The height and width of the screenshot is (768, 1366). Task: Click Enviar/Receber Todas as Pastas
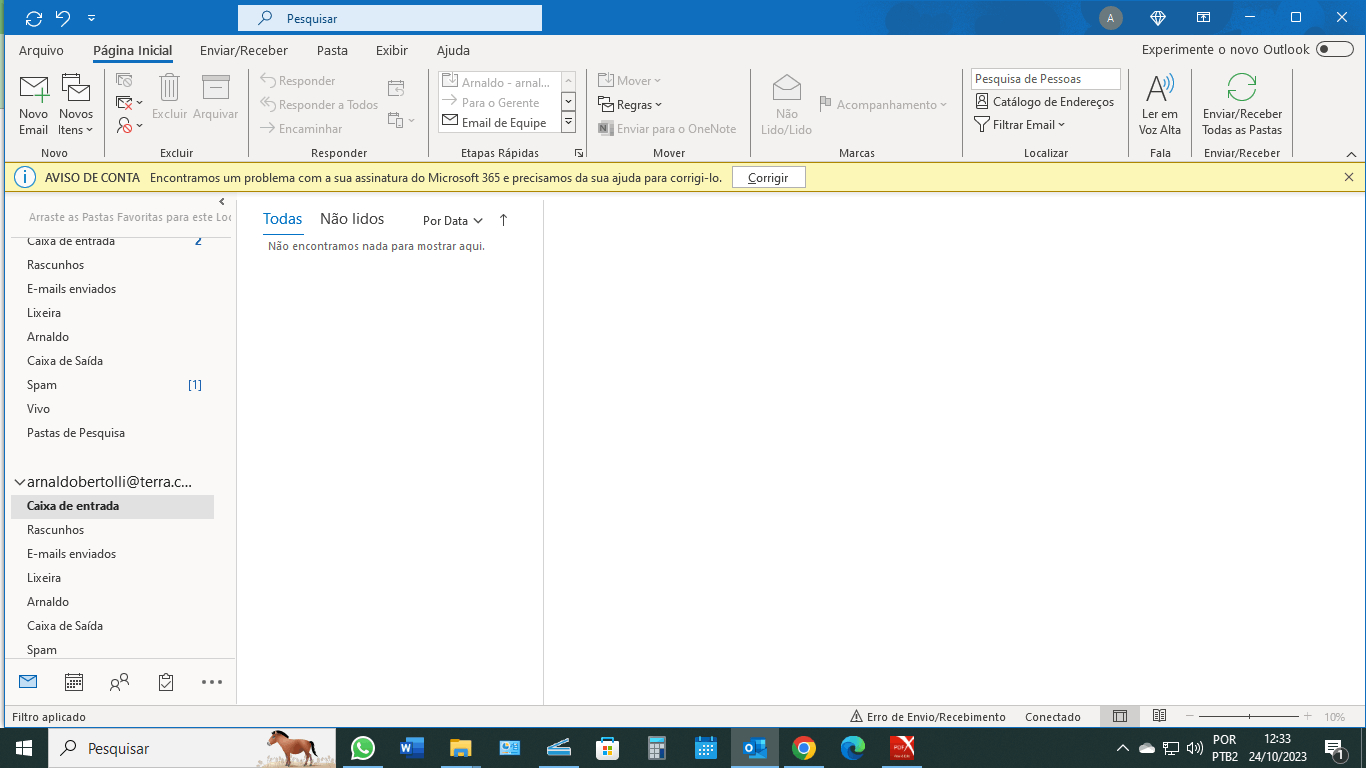coord(1242,105)
